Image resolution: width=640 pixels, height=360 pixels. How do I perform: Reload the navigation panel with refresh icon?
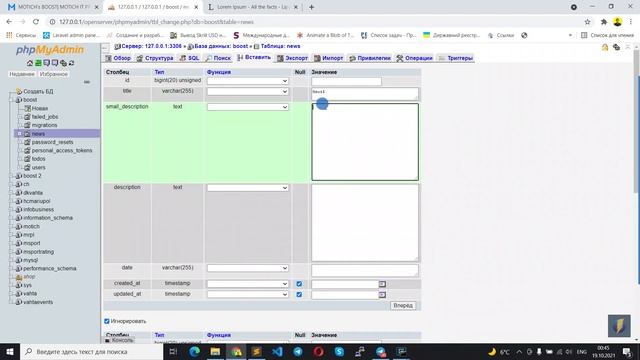[71, 63]
